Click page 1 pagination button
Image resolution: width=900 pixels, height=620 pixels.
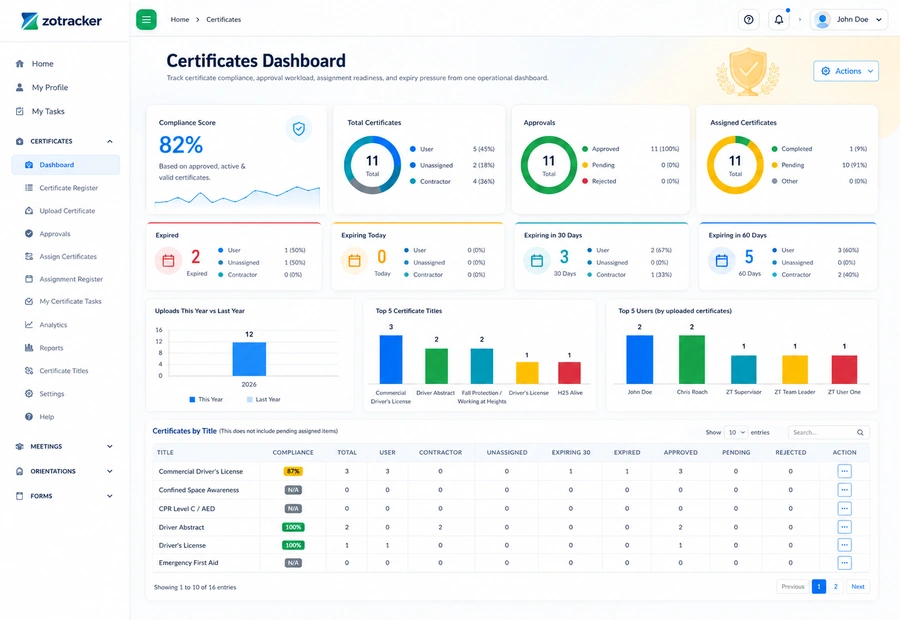819,587
